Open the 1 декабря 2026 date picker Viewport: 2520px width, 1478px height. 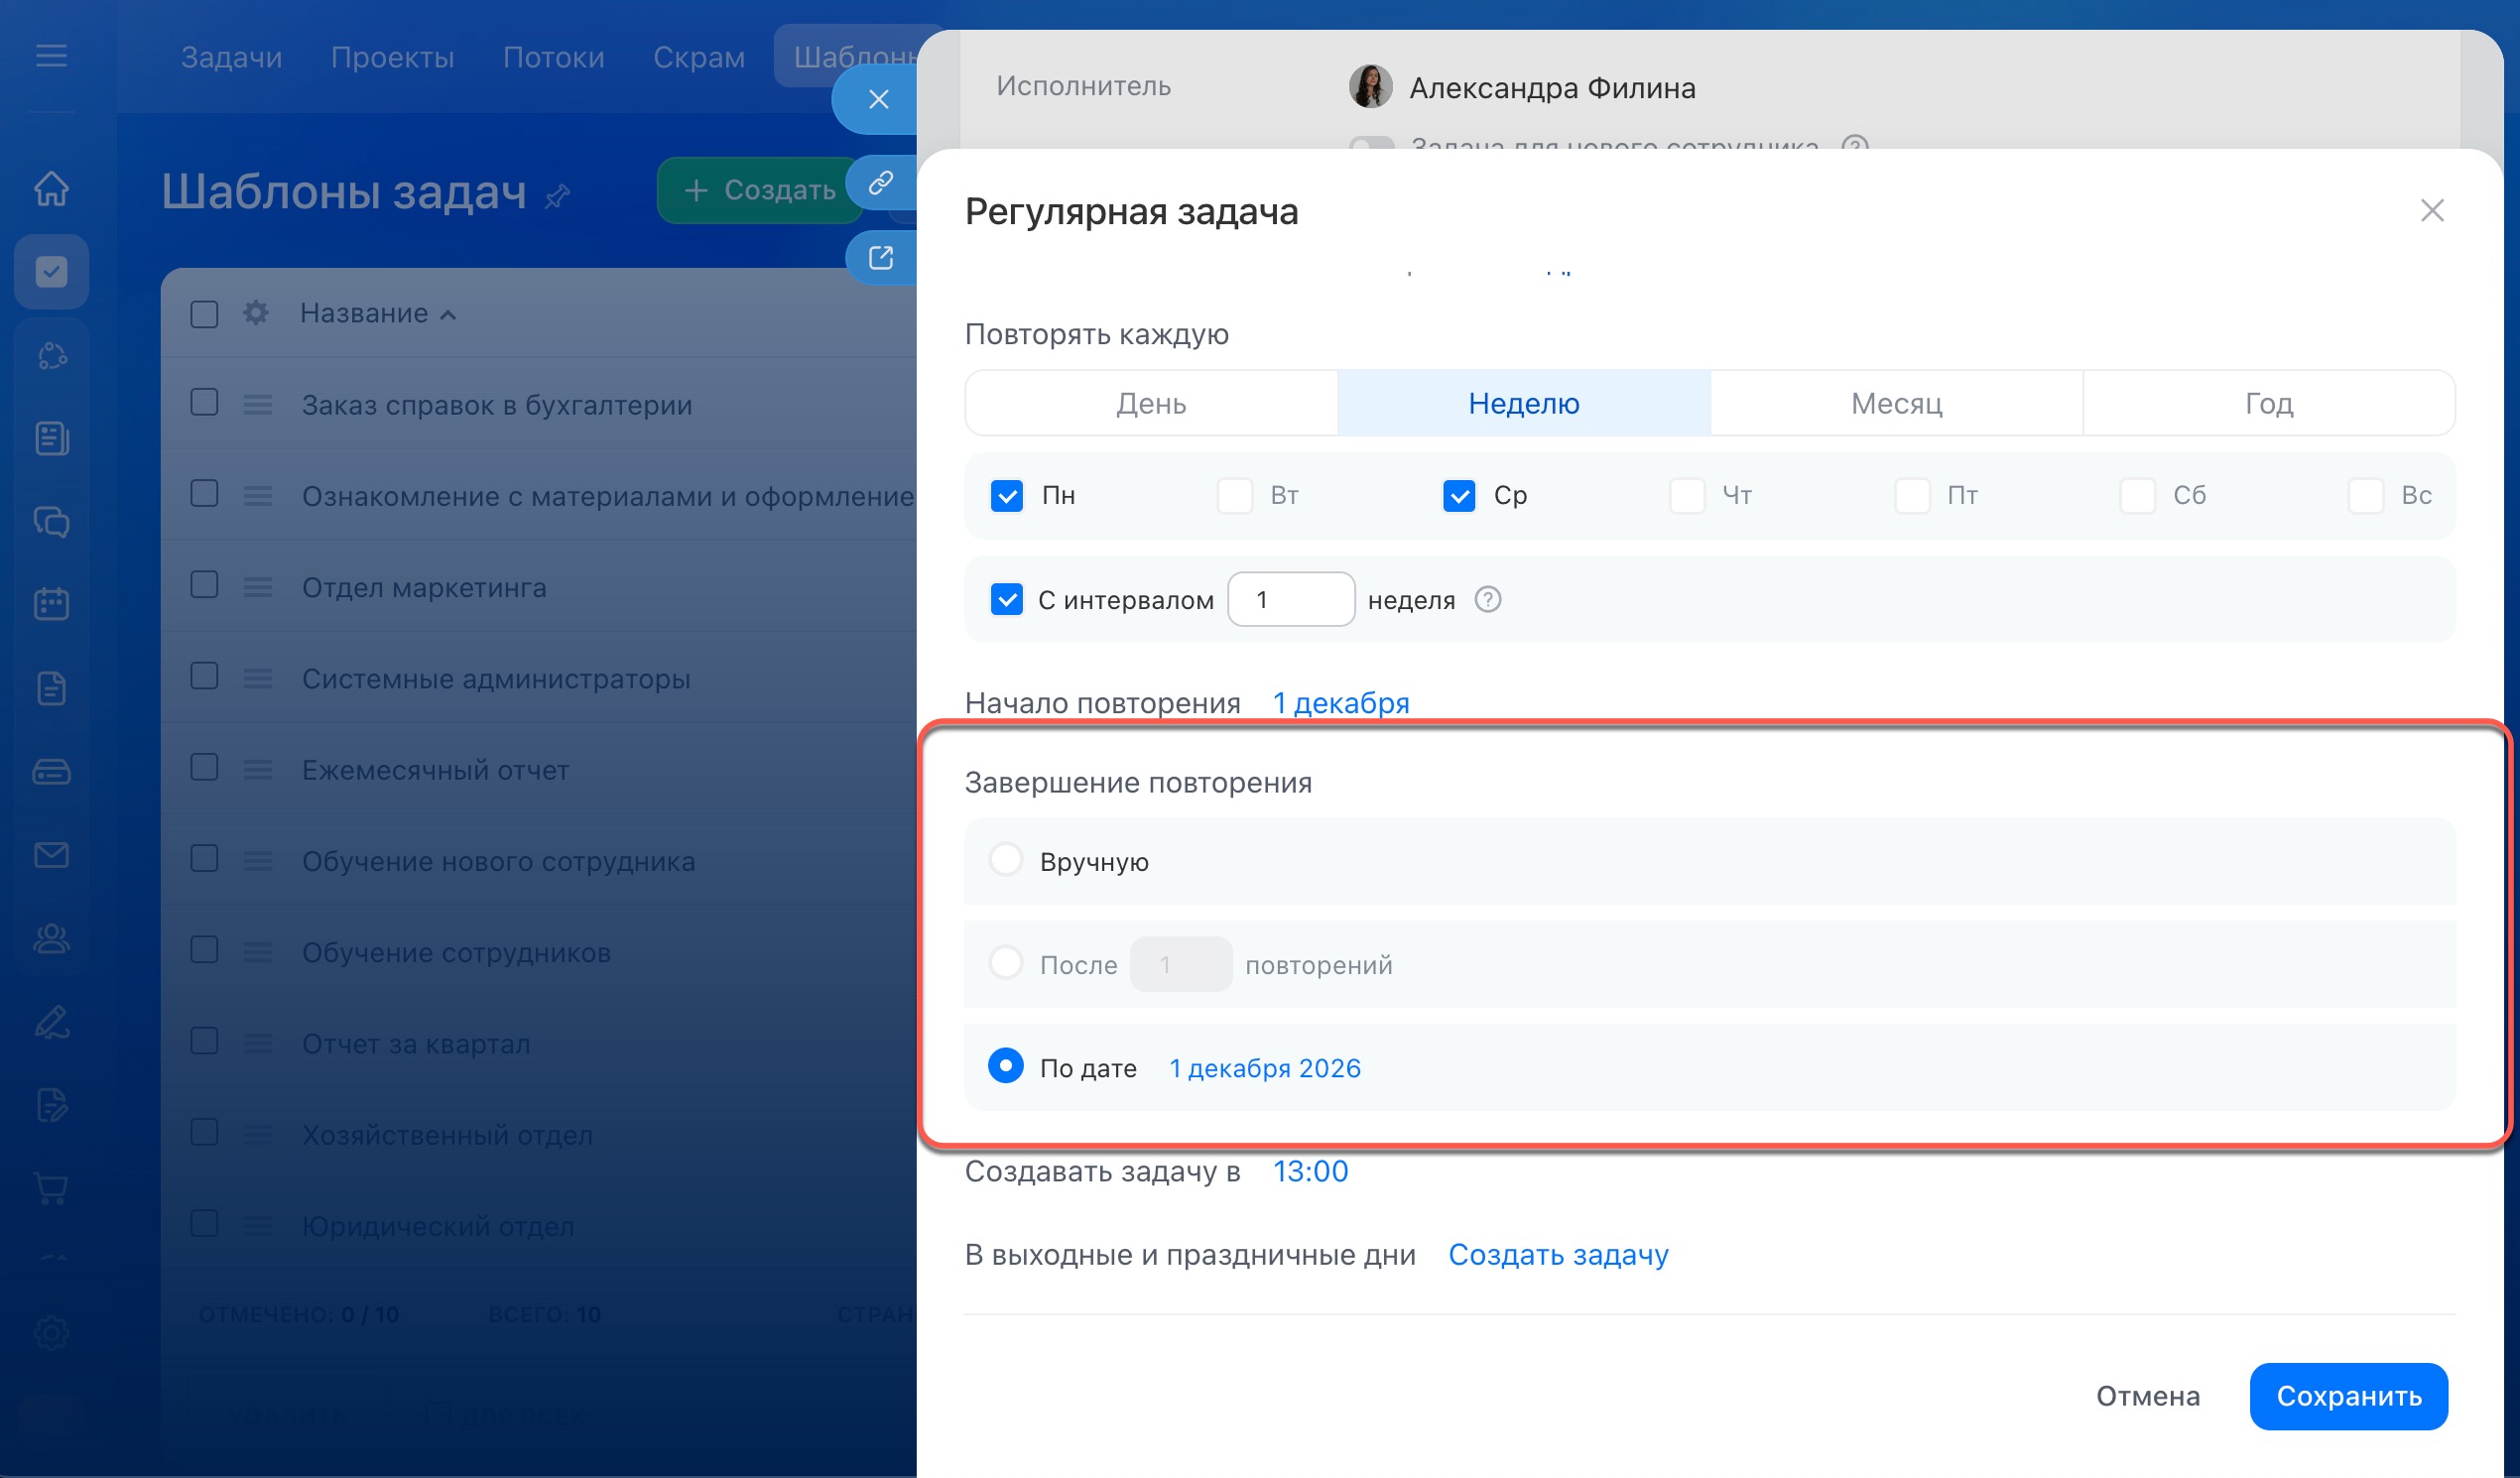point(1264,1068)
